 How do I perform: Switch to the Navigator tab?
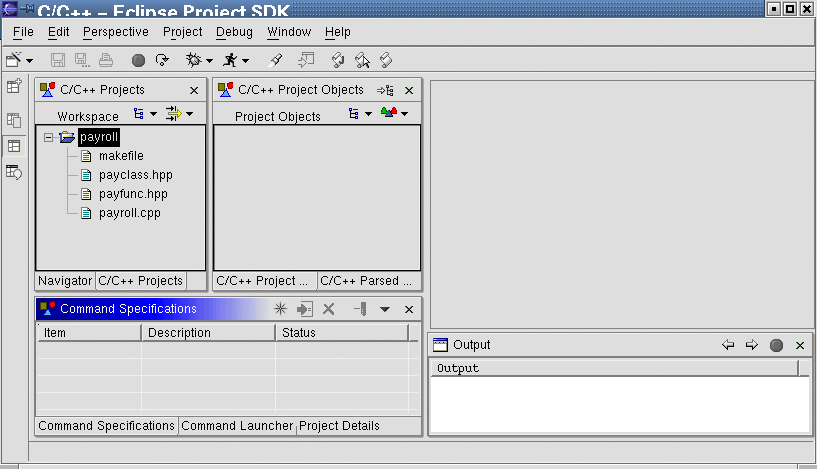coord(65,281)
